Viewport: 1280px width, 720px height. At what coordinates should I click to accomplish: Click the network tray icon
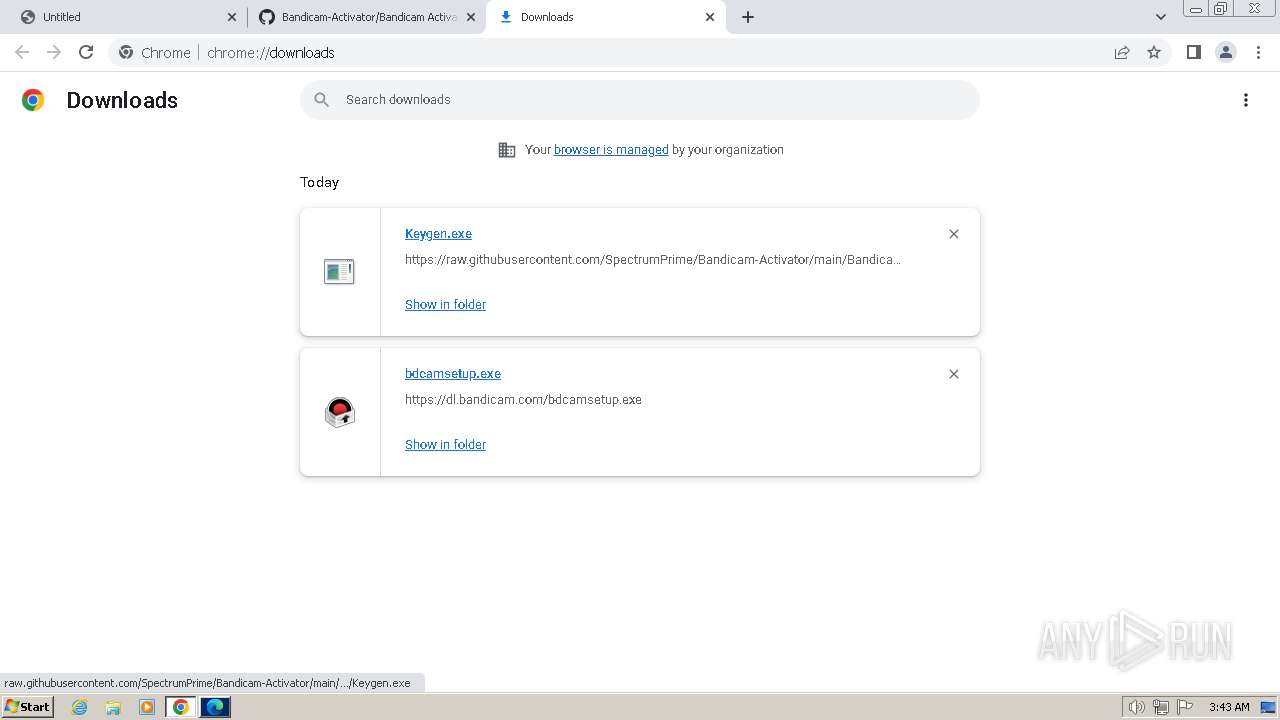click(1161, 707)
